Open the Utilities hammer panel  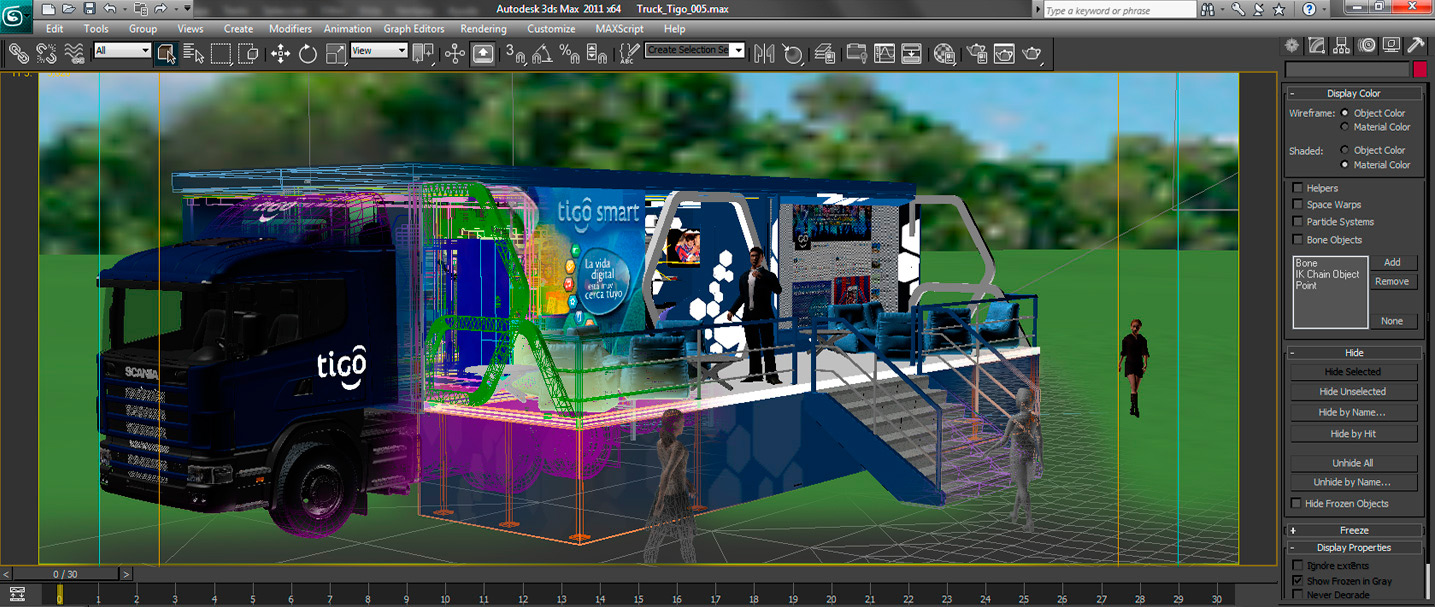coord(1415,45)
